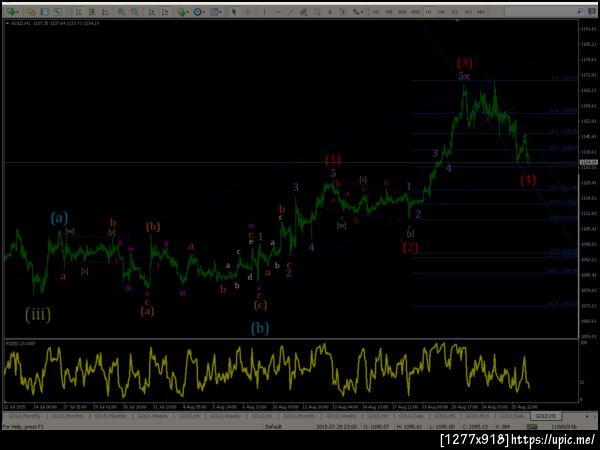Select the horizontal line drawing tool
This screenshot has height=450, width=600.
pyautogui.click(x=277, y=12)
